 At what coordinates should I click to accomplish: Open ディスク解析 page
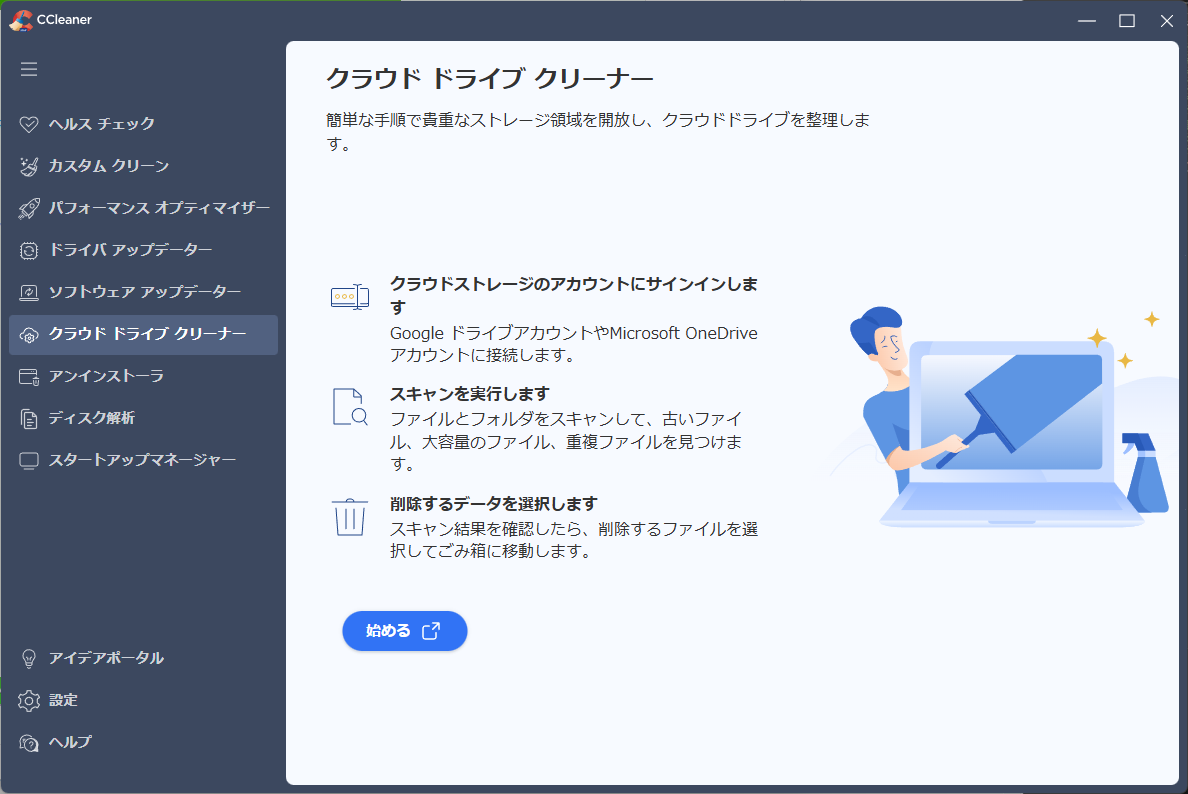[143, 419]
